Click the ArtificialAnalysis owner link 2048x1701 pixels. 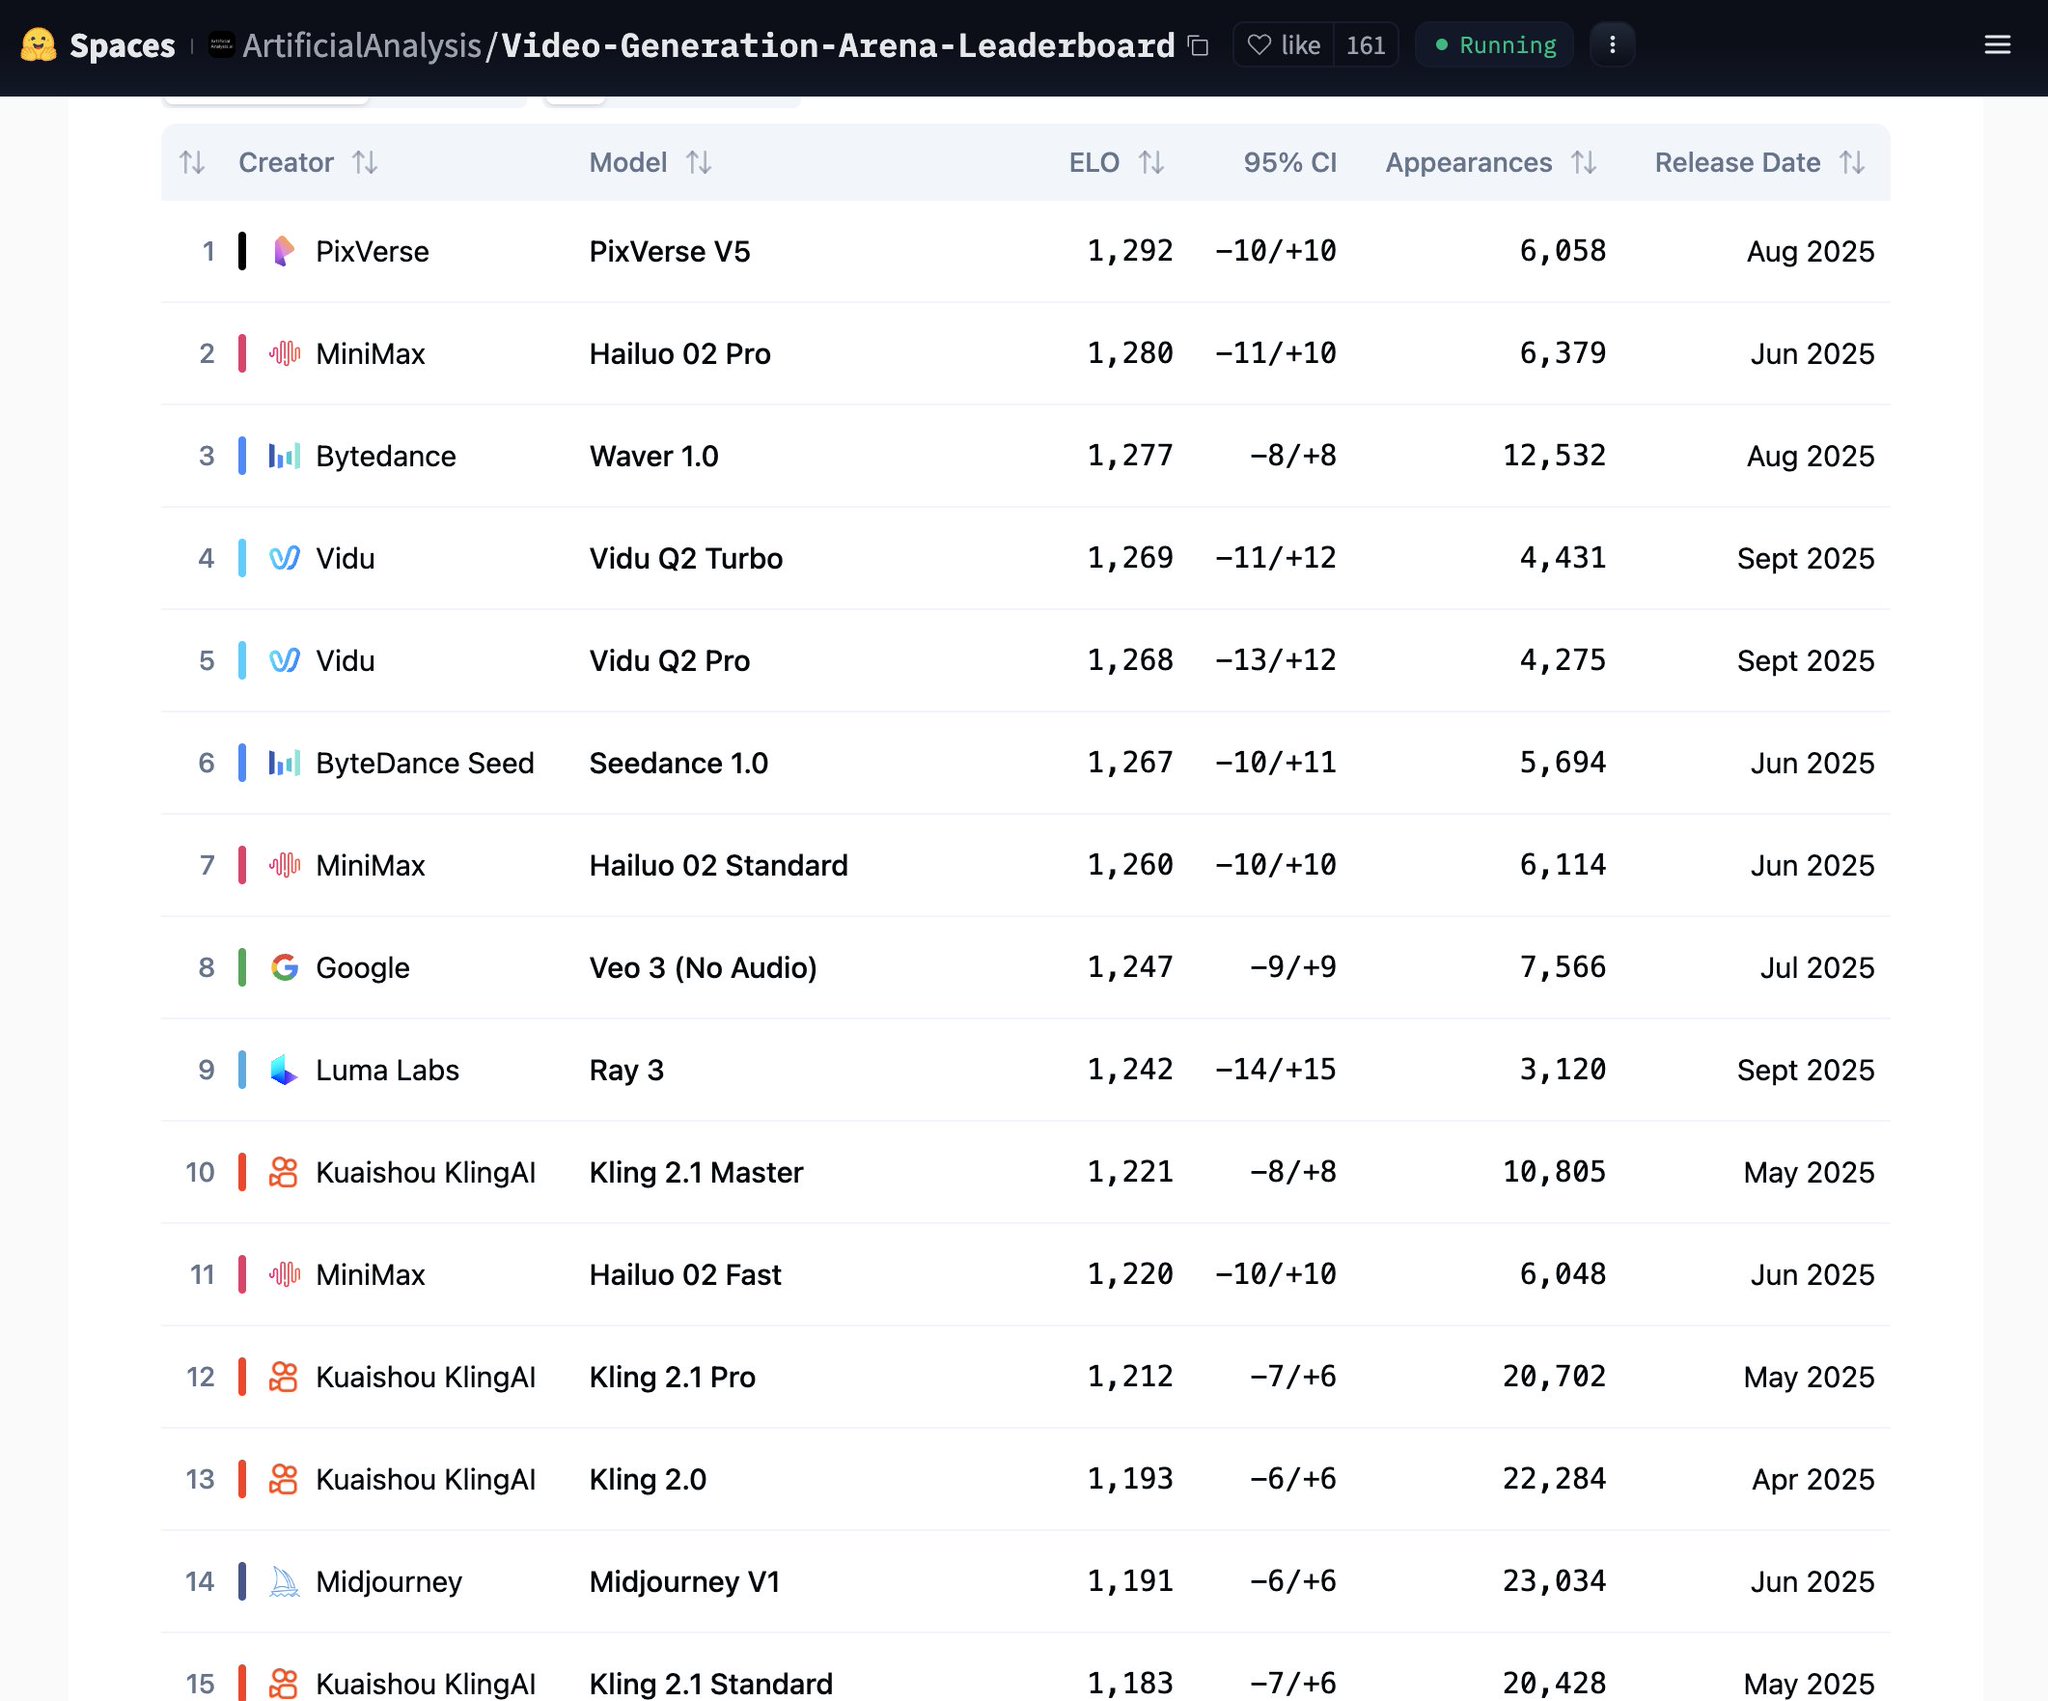(x=362, y=45)
